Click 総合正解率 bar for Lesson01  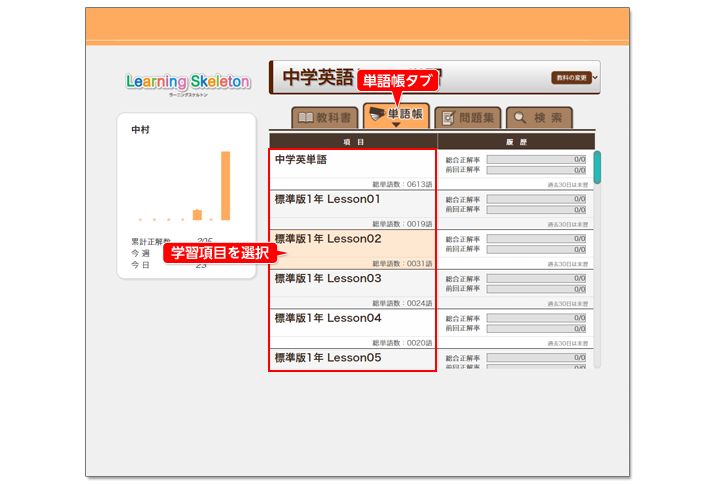[536, 199]
